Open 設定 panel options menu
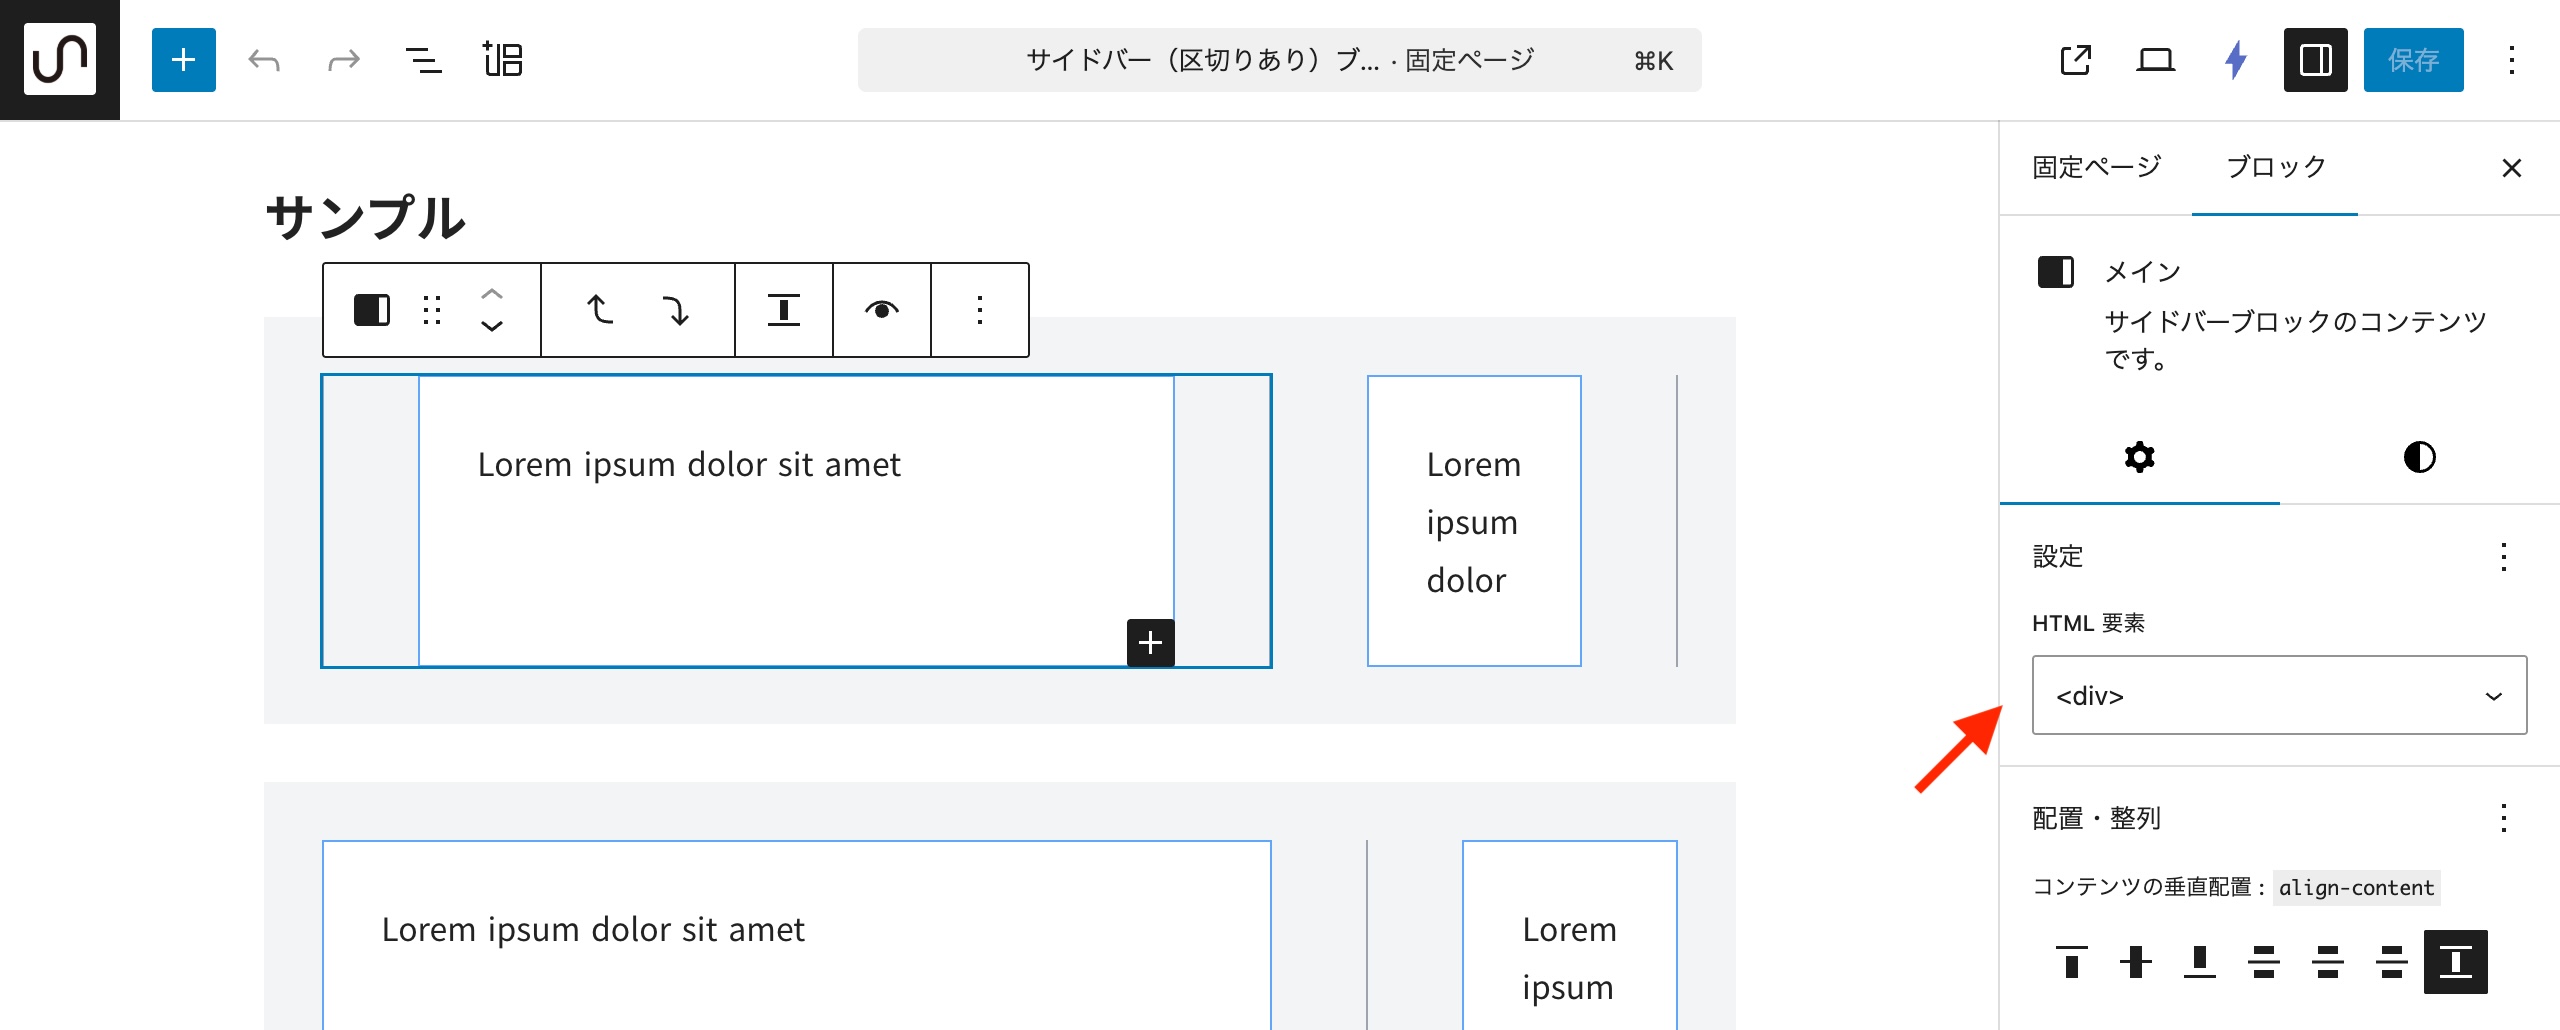The height and width of the screenshot is (1030, 2560). pyautogui.click(x=2503, y=556)
